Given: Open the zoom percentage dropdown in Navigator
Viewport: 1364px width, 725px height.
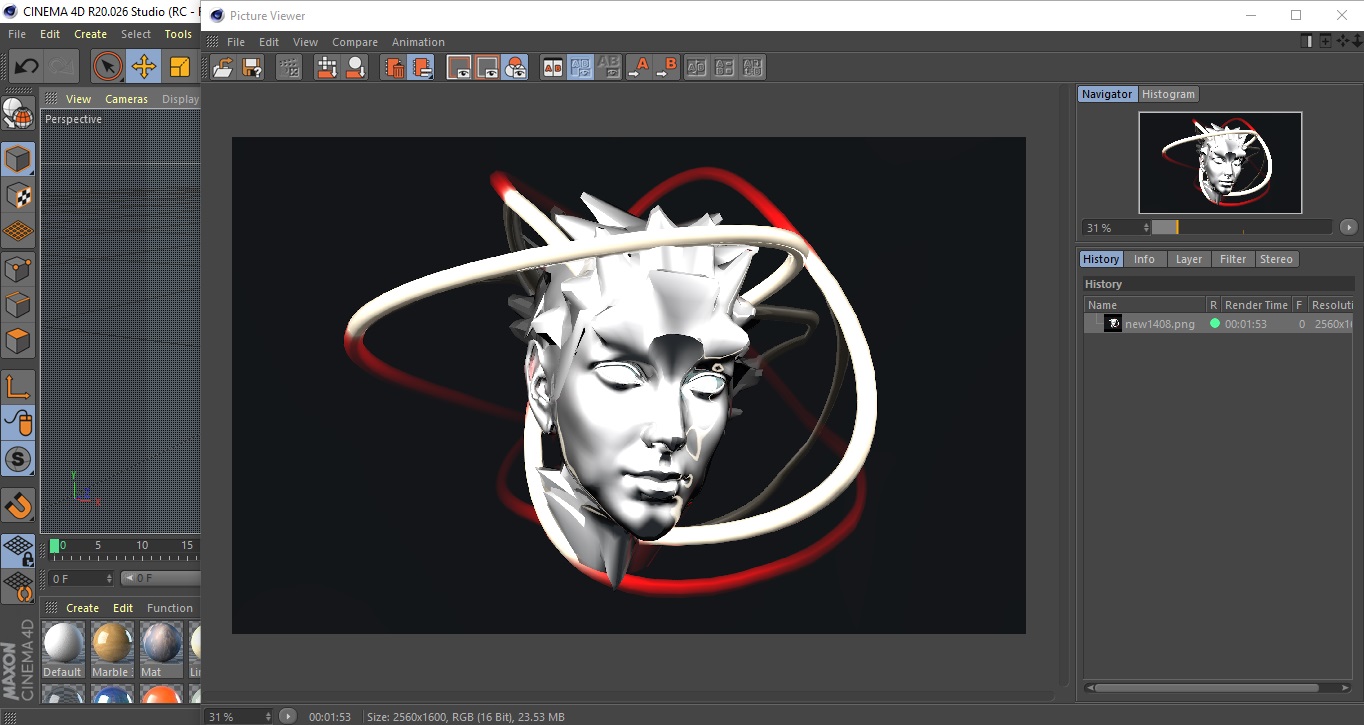Looking at the screenshot, I should click(x=1115, y=228).
